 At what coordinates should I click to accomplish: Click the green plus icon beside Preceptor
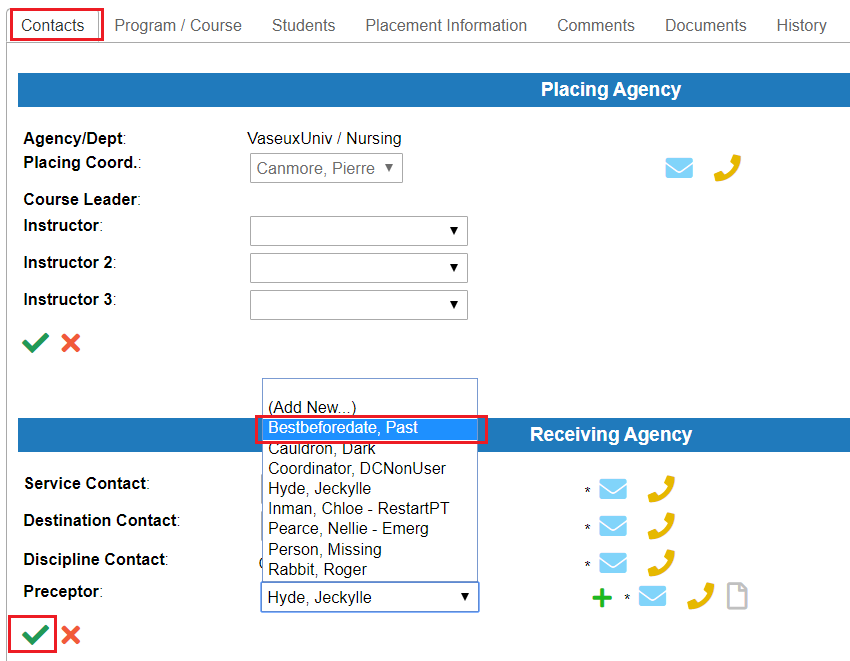(x=602, y=598)
